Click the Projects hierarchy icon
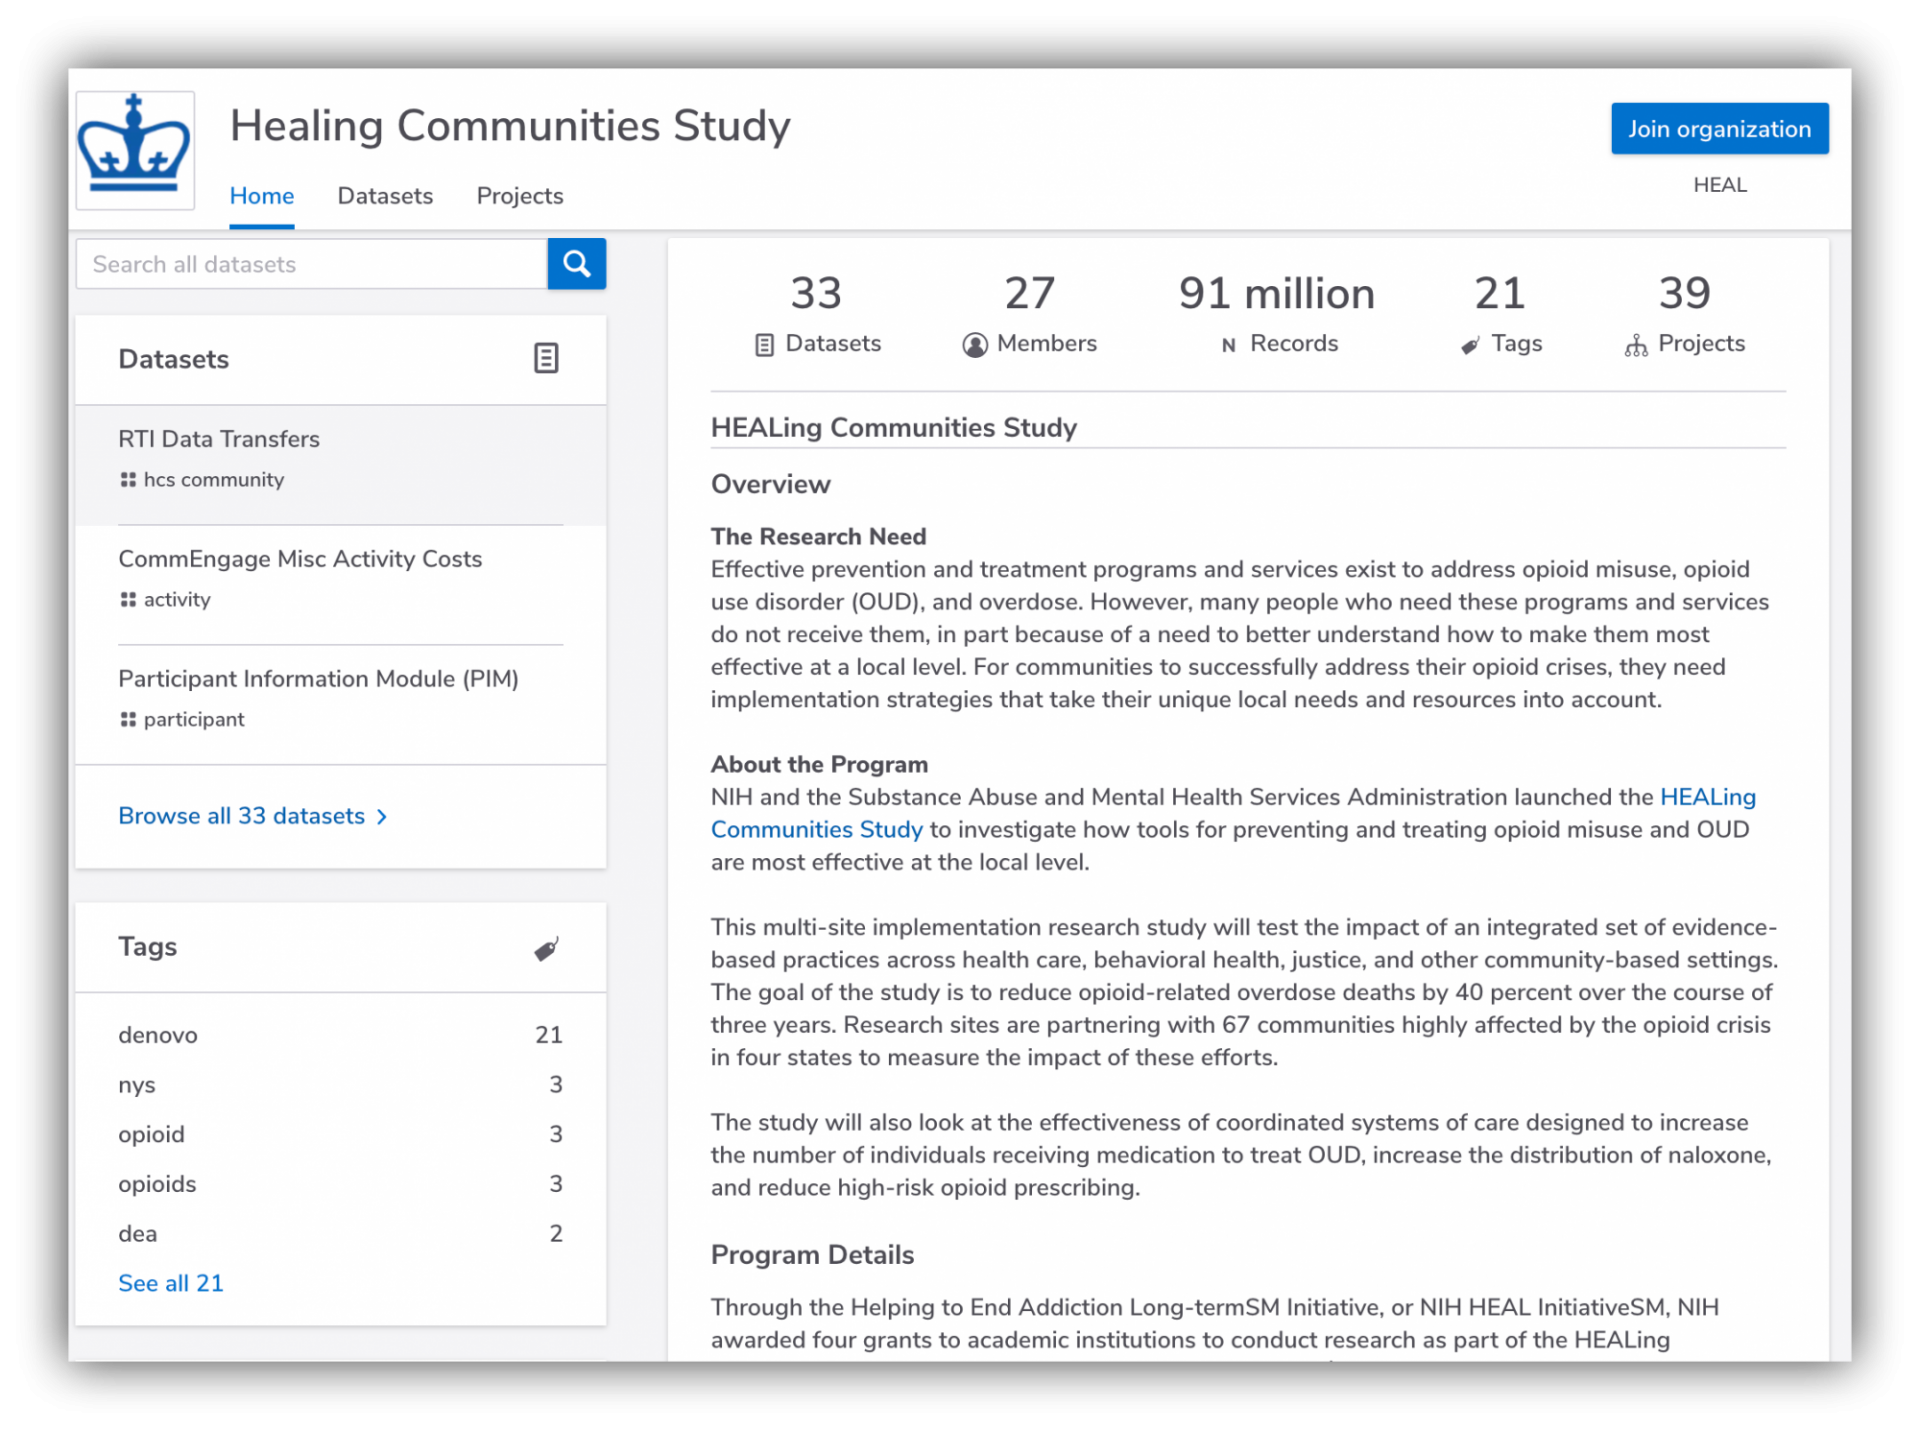The height and width of the screenshot is (1430, 1920). point(1636,345)
